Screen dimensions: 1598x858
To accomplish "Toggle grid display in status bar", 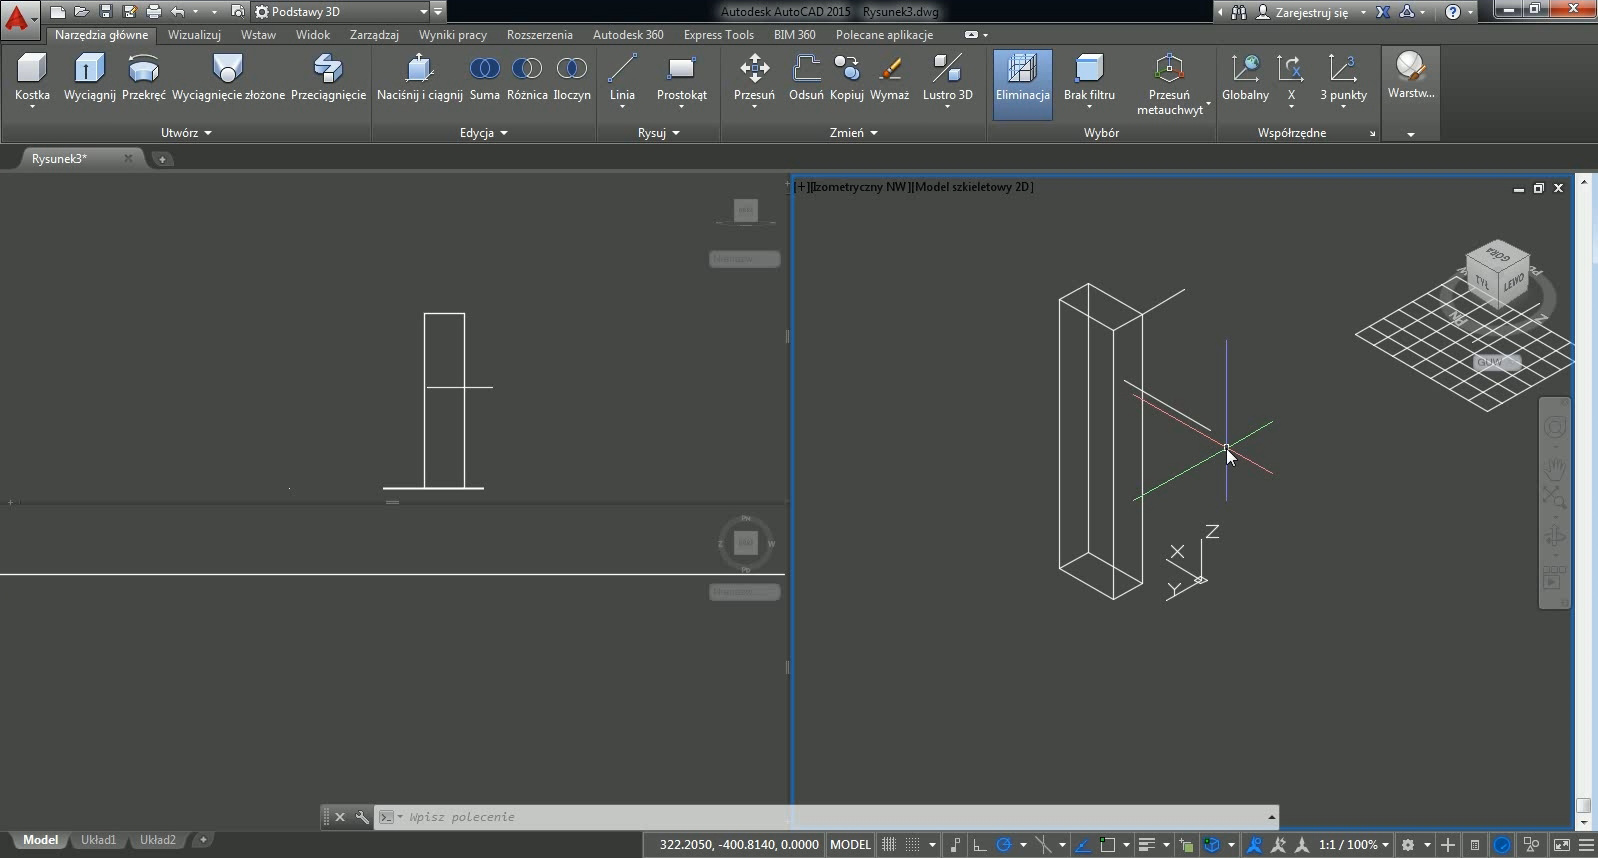I will tap(888, 845).
